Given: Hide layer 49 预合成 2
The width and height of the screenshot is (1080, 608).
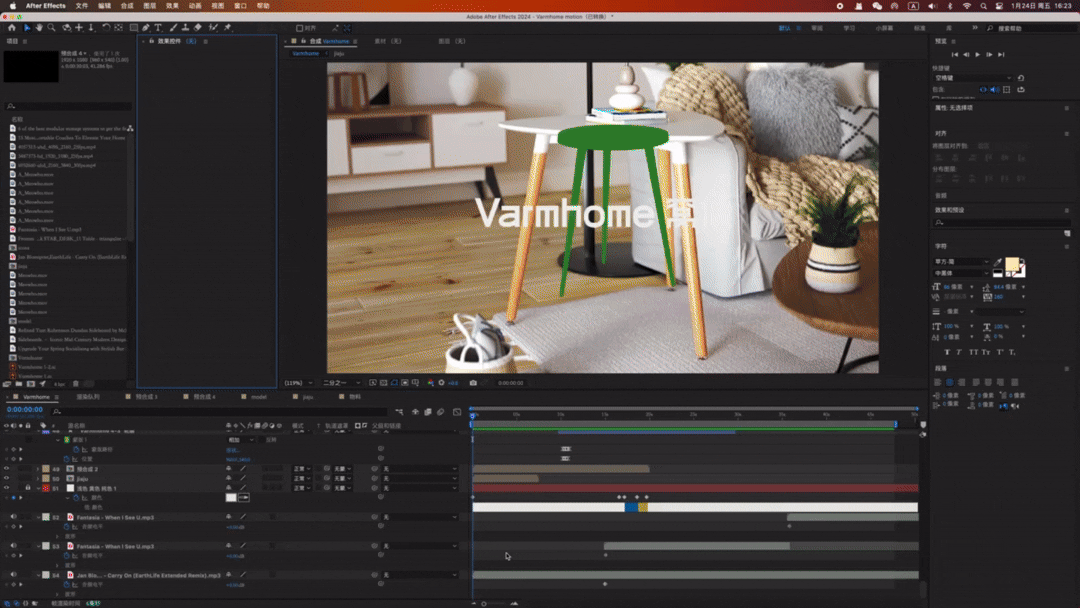Looking at the screenshot, I should (x=6, y=469).
